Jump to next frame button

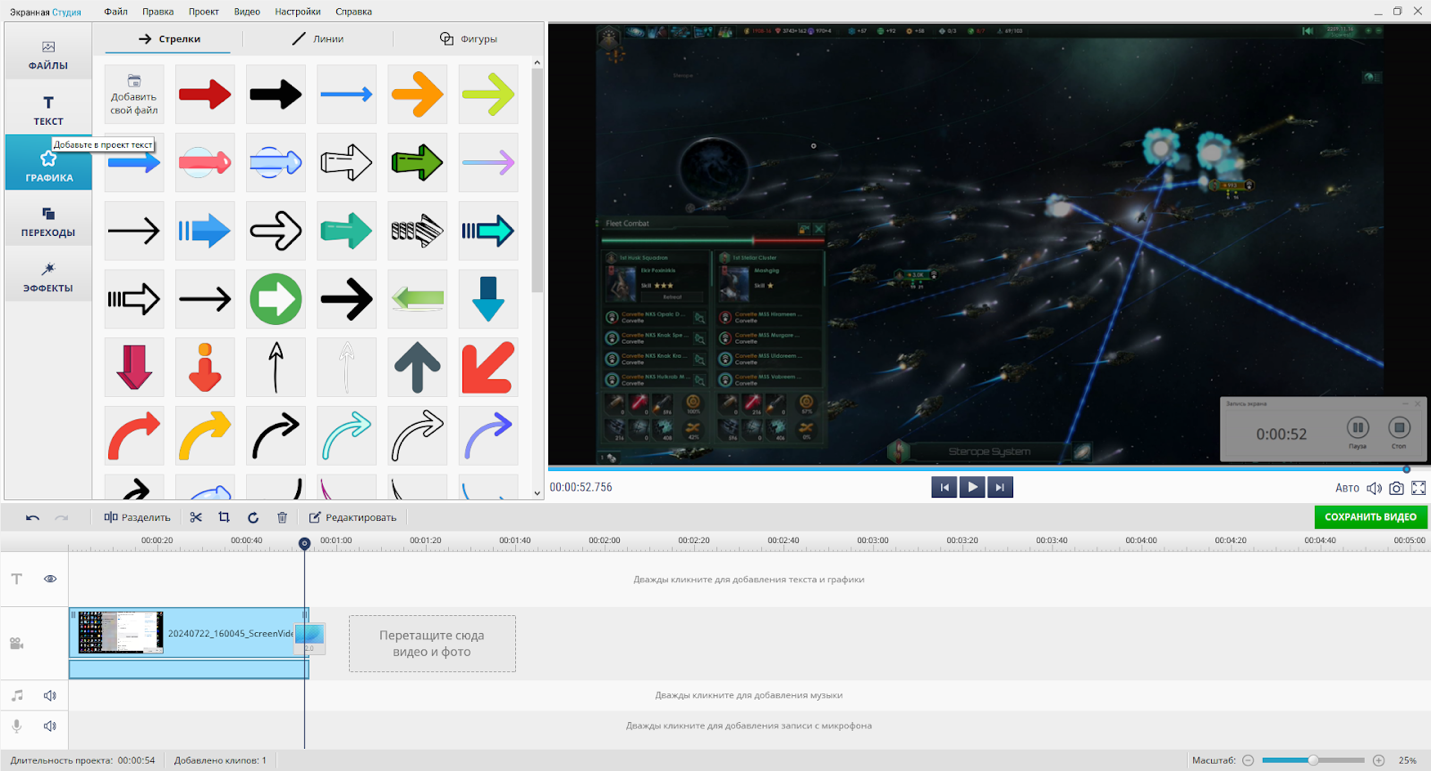(x=999, y=487)
